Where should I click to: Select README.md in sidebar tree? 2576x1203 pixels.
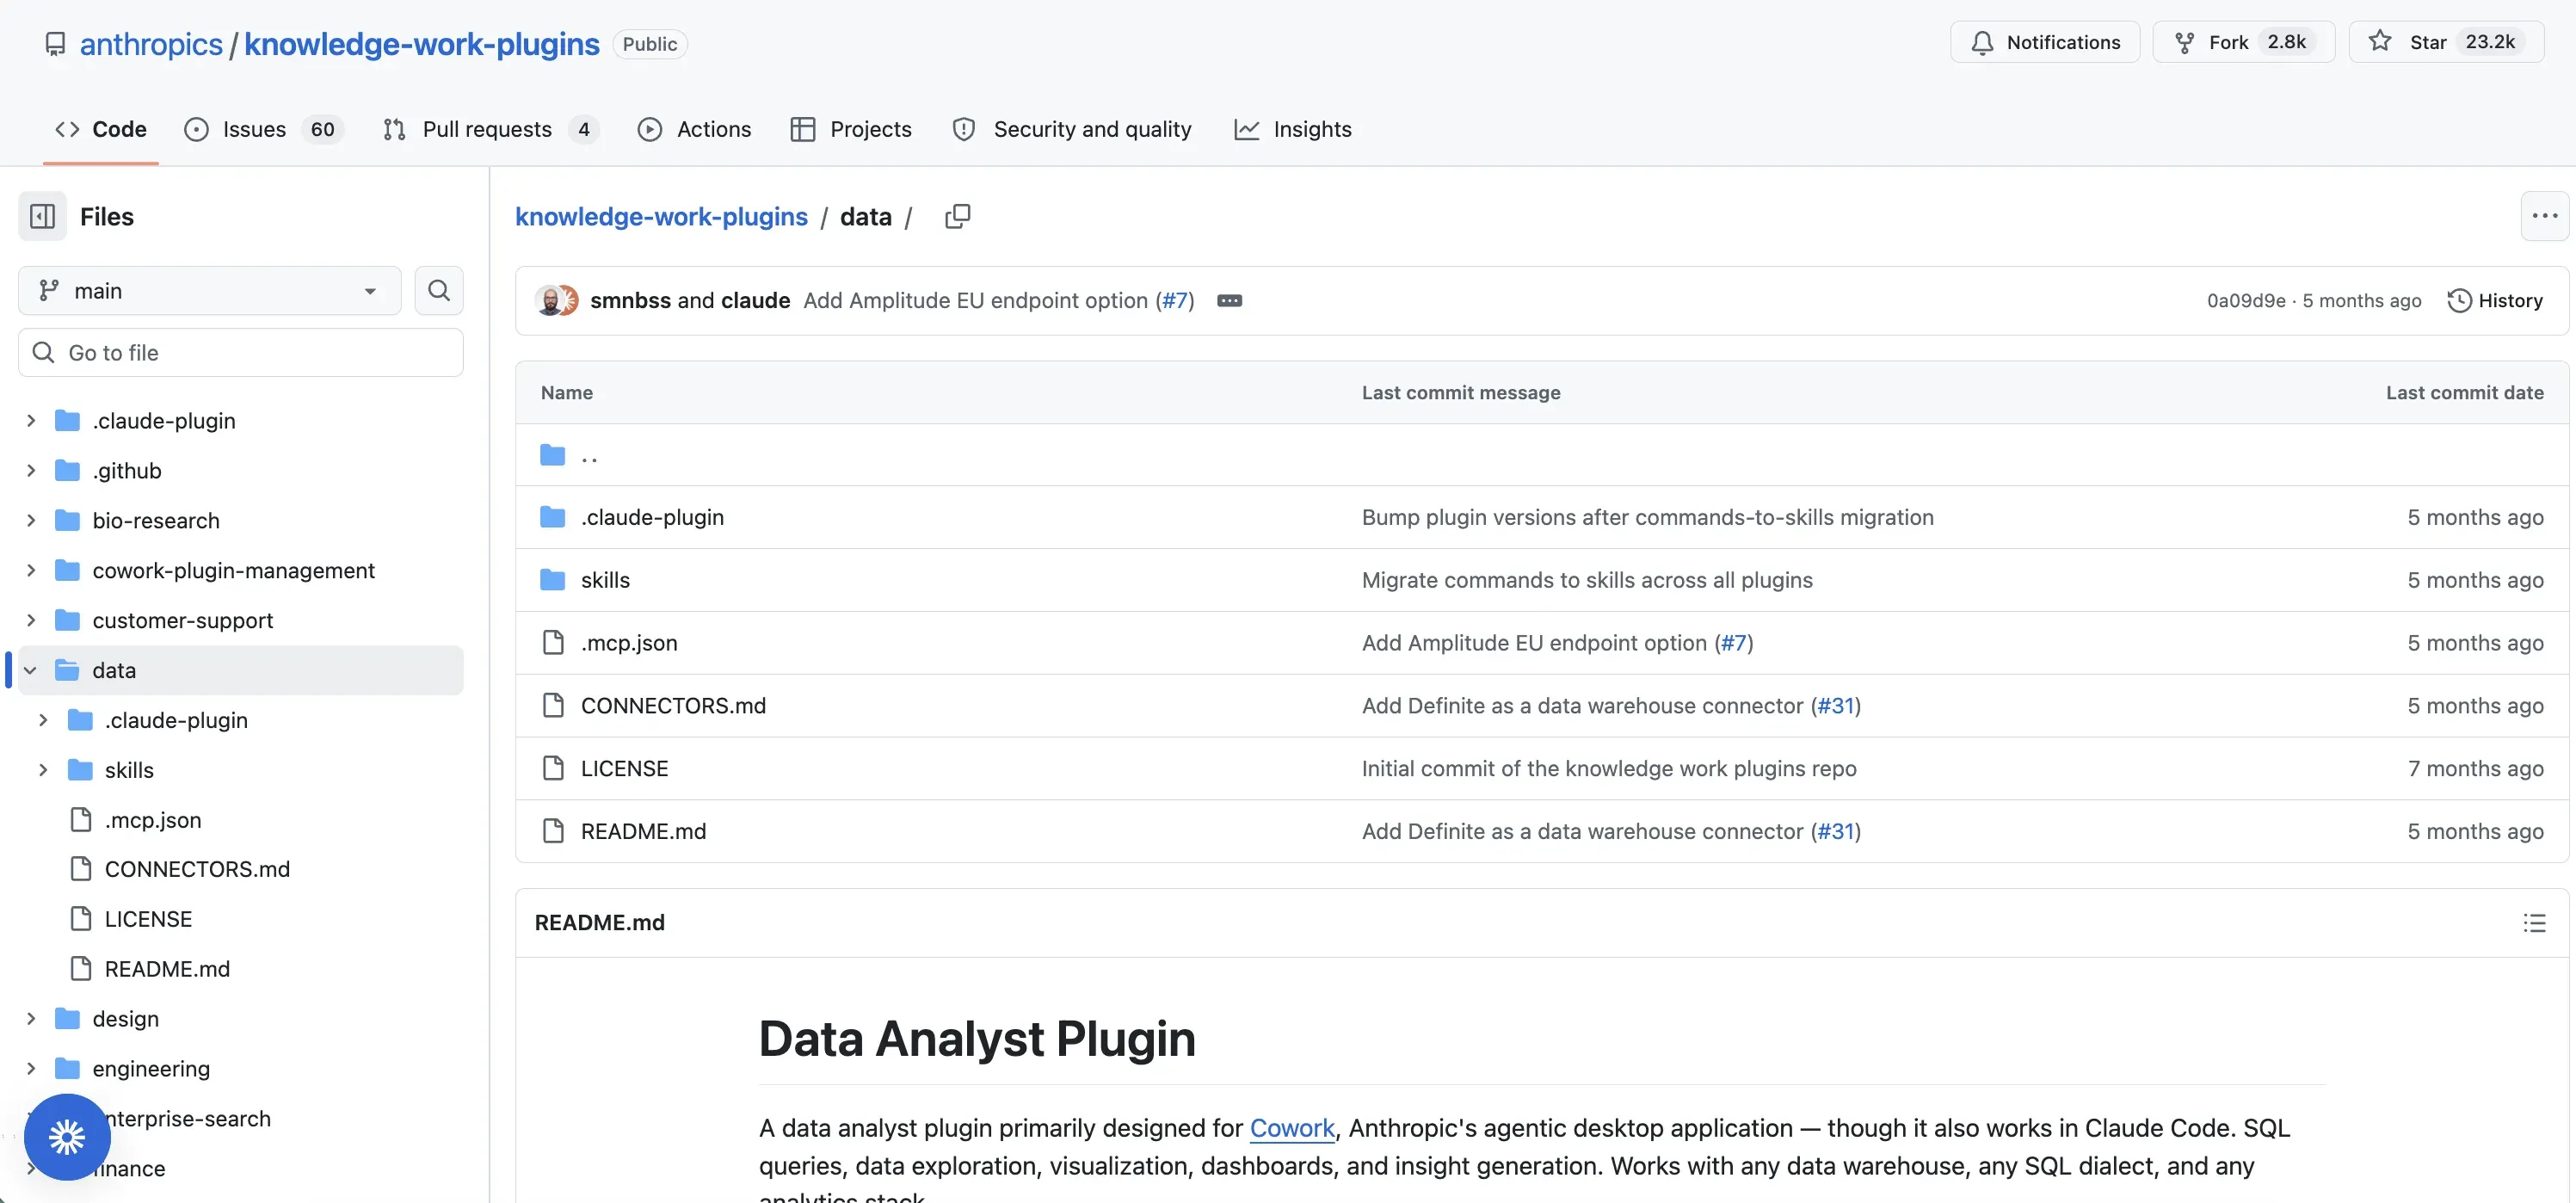[x=167, y=969]
